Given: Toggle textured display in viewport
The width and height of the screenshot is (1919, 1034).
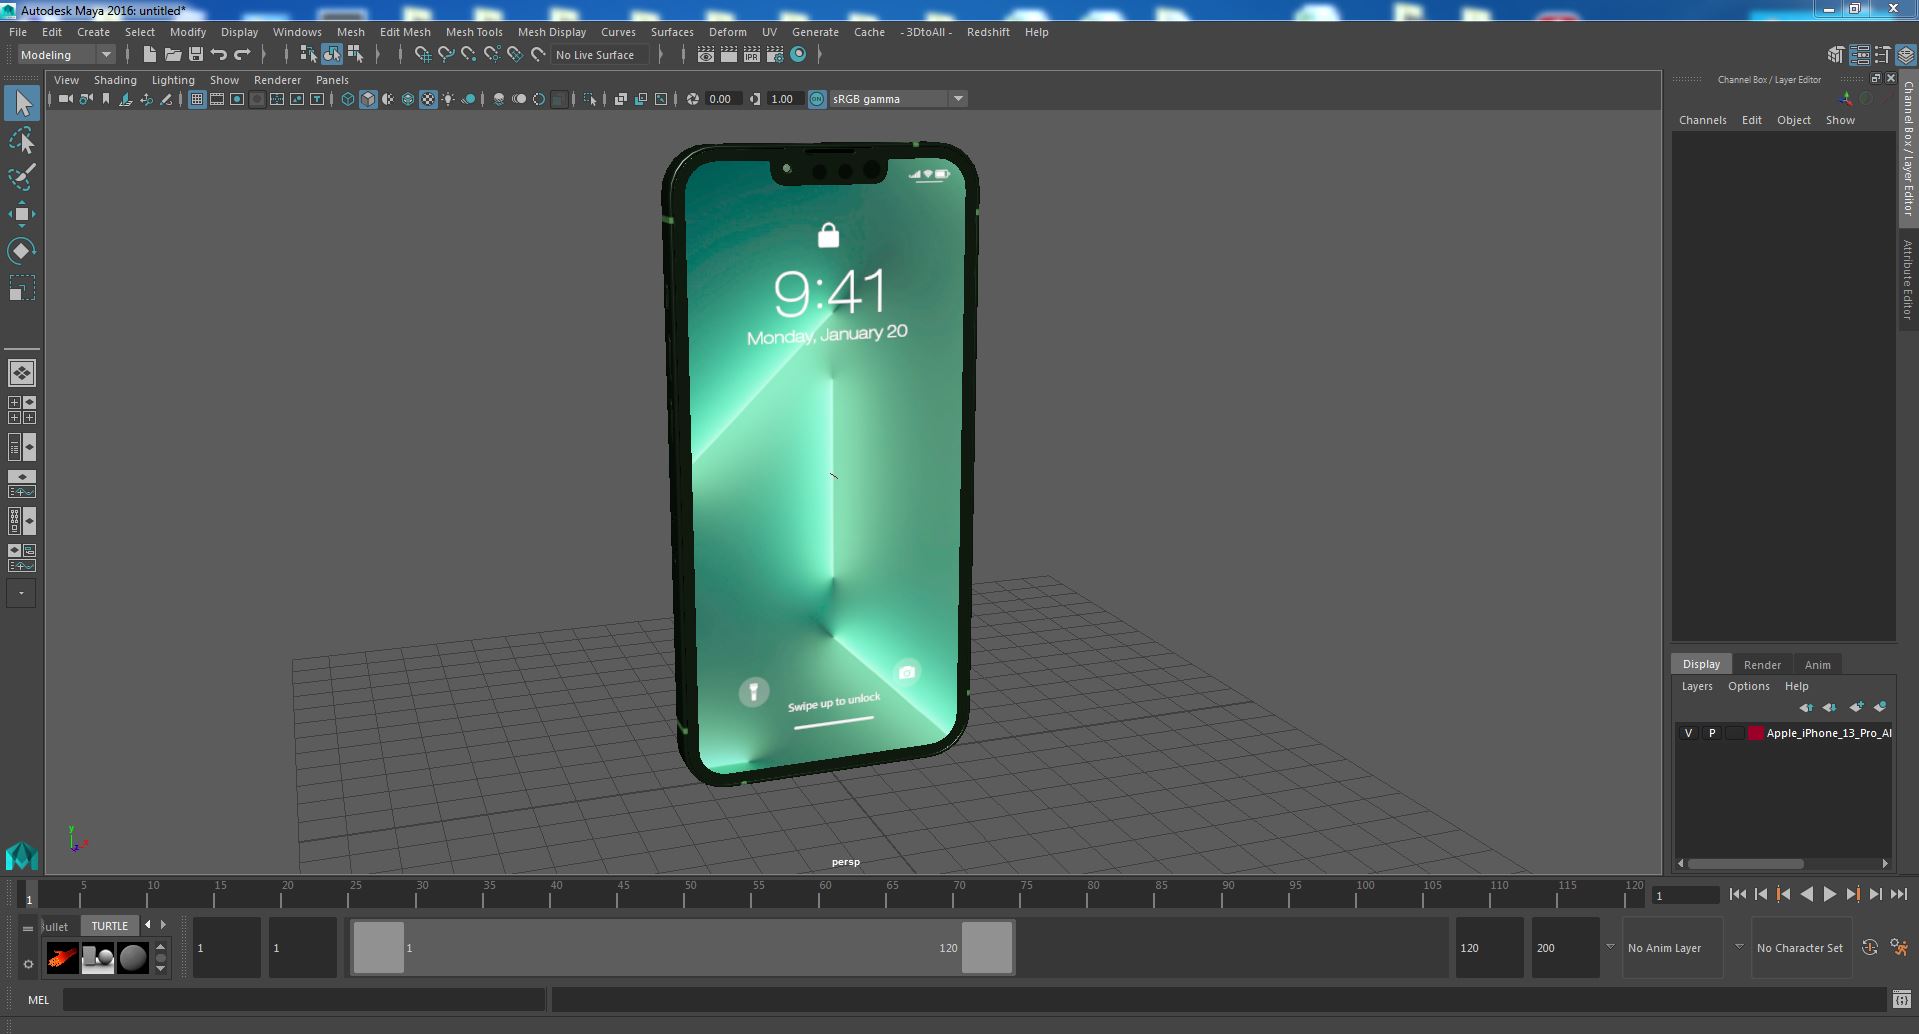Looking at the screenshot, I should pyautogui.click(x=428, y=99).
